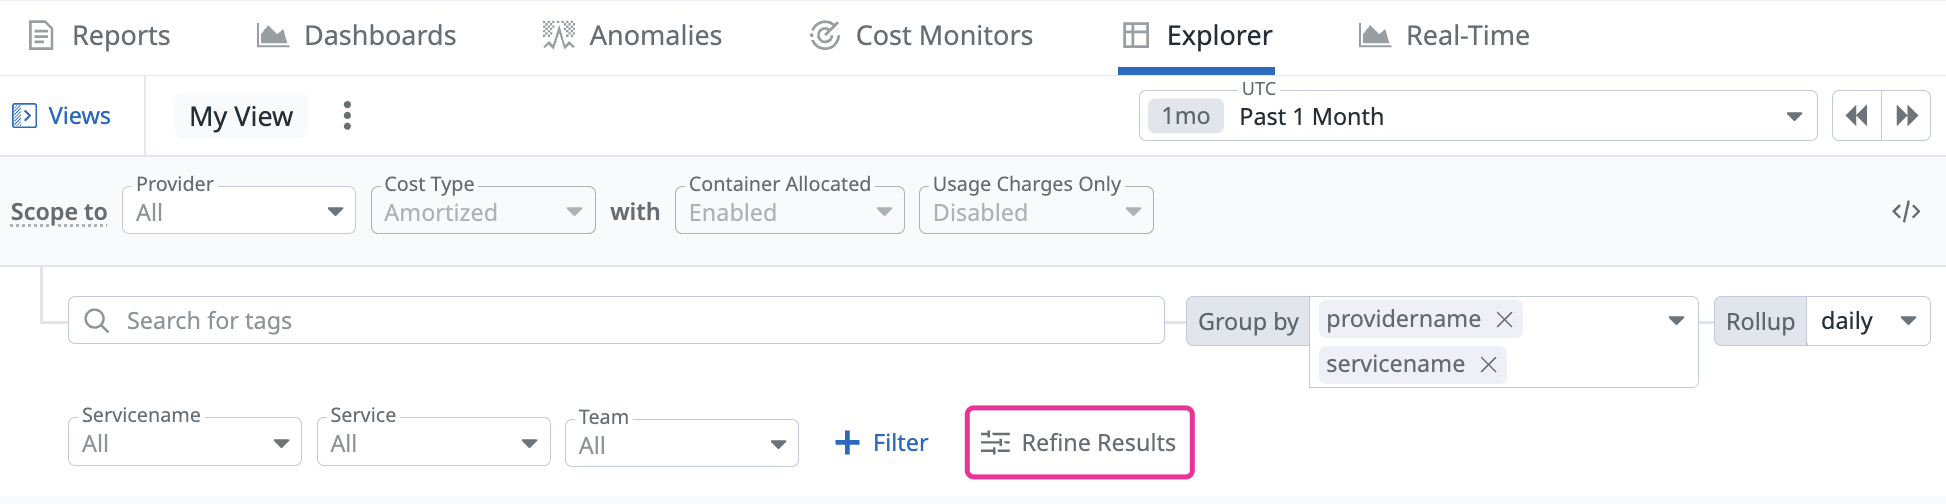
Task: Click the plus Filter button
Action: pos(881,443)
